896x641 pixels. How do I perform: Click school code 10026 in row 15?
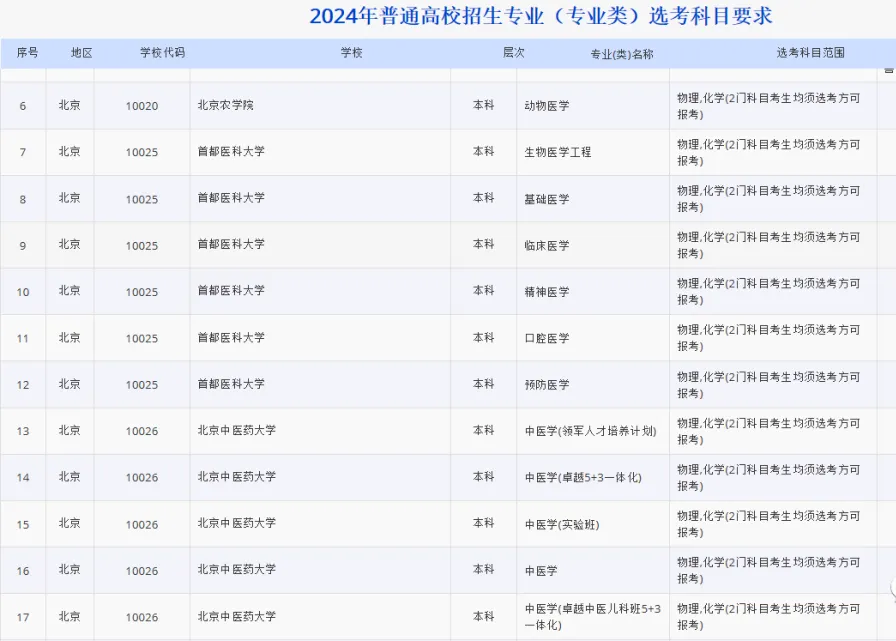coord(142,524)
